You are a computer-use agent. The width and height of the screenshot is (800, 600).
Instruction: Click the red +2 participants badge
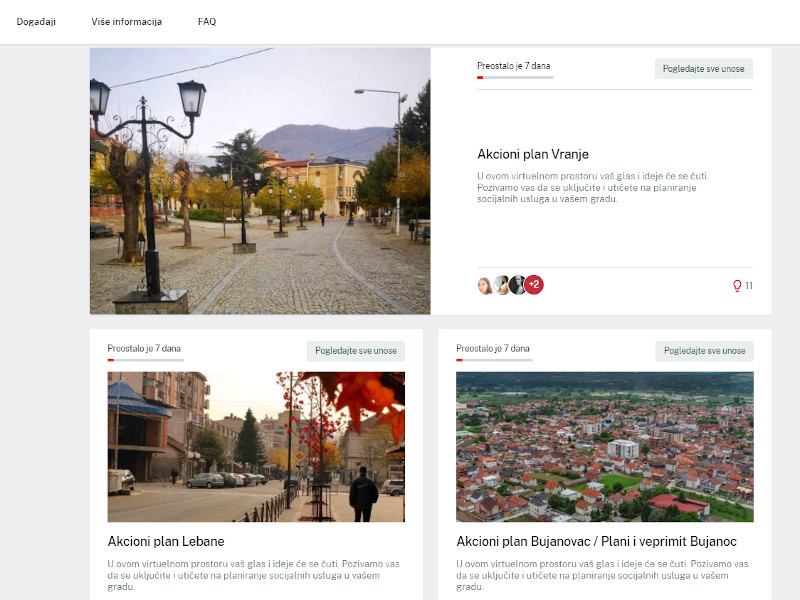click(x=534, y=285)
